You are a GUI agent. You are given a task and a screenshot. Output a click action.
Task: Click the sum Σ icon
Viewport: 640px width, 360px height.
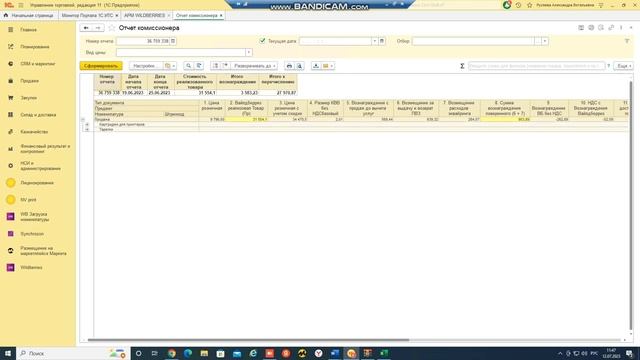click(462, 66)
